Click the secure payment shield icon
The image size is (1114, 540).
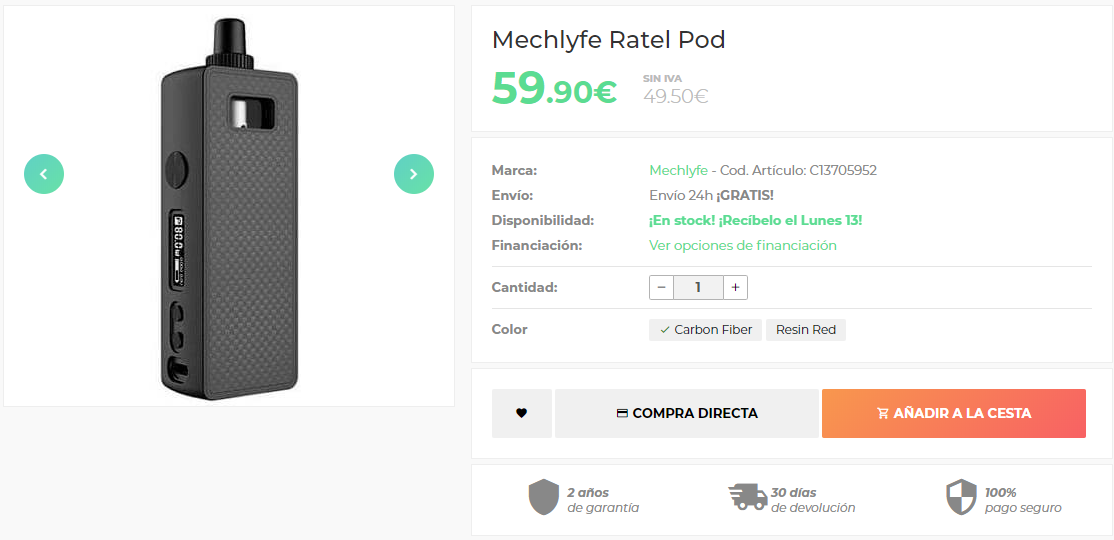pos(961,497)
